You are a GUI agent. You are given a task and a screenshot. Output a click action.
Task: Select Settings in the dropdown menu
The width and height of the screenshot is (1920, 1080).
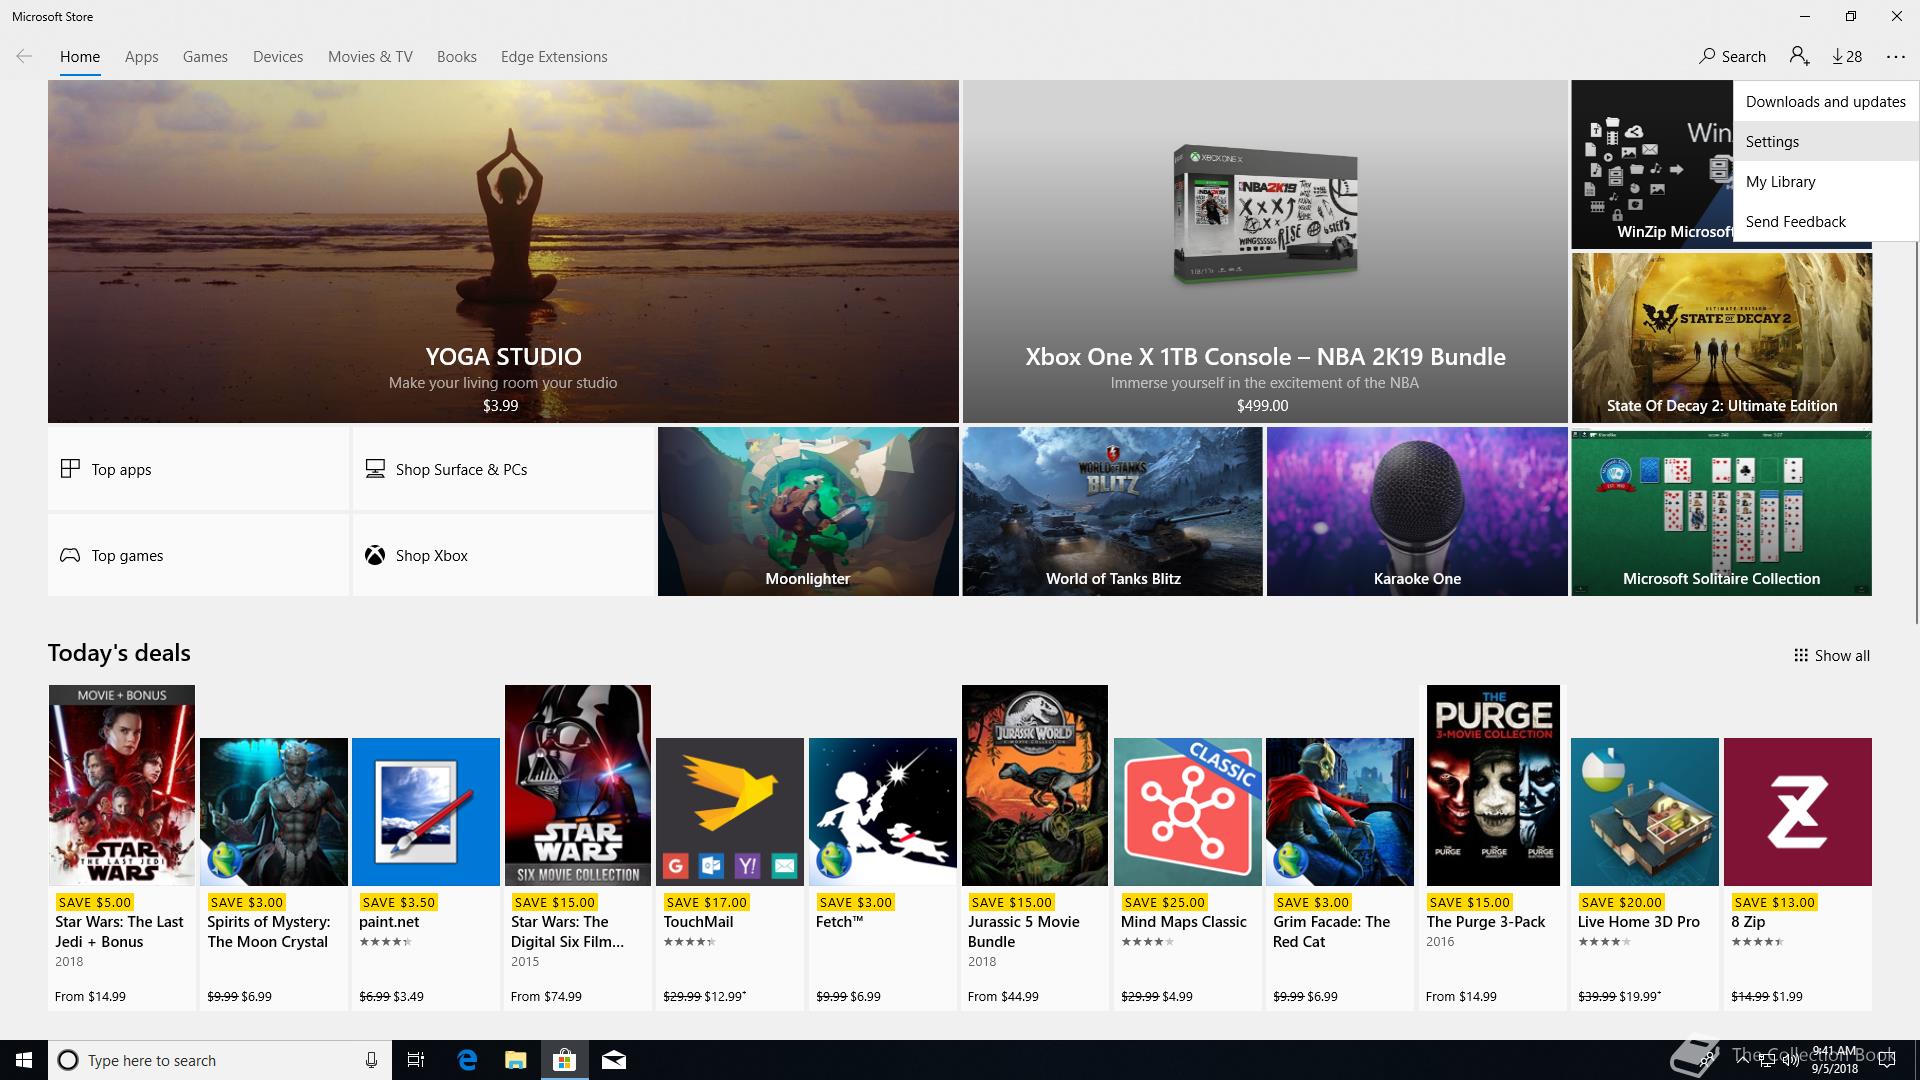point(1826,141)
